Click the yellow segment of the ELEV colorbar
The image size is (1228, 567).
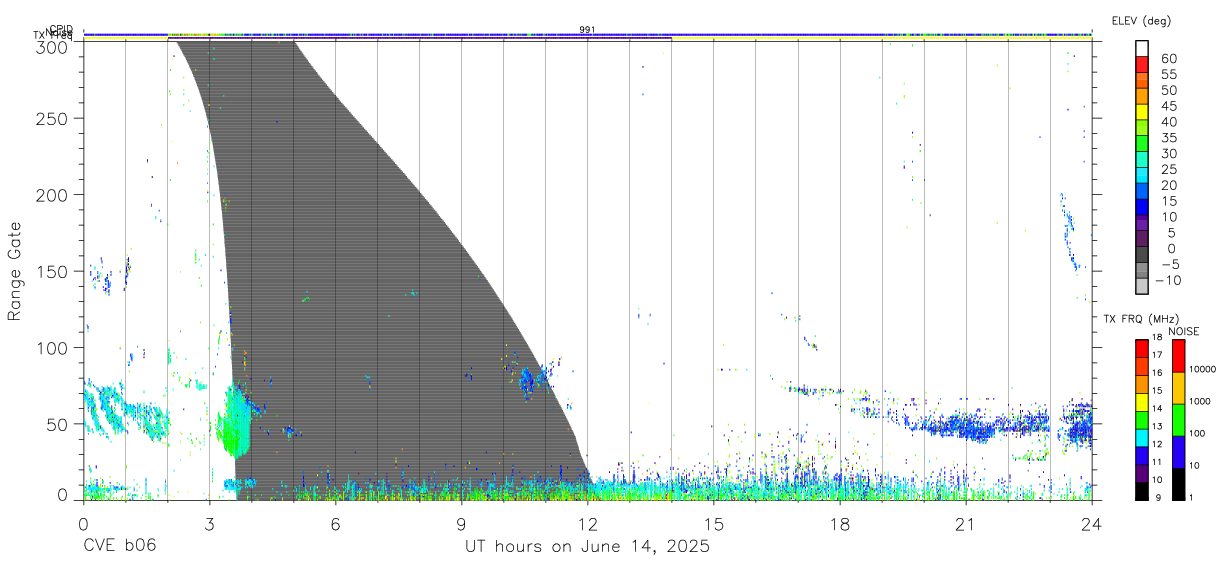click(x=1142, y=114)
